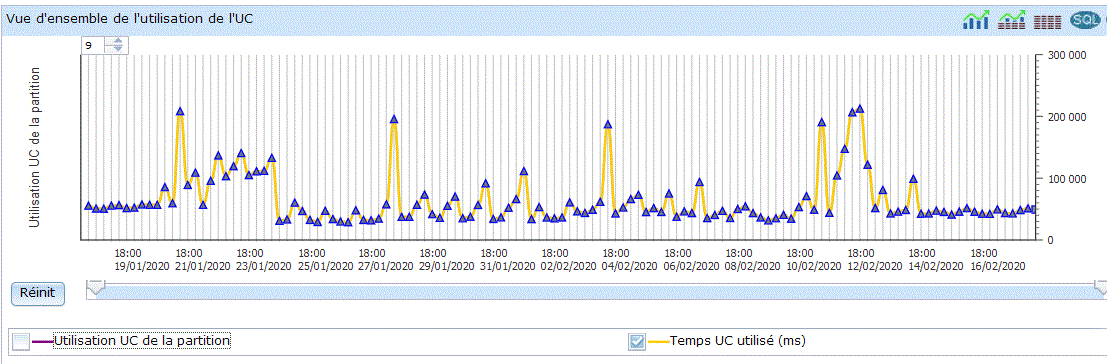The height and width of the screenshot is (364, 1107).
Task: Click the '100 000' axis value
Action: pyautogui.click(x=1067, y=178)
